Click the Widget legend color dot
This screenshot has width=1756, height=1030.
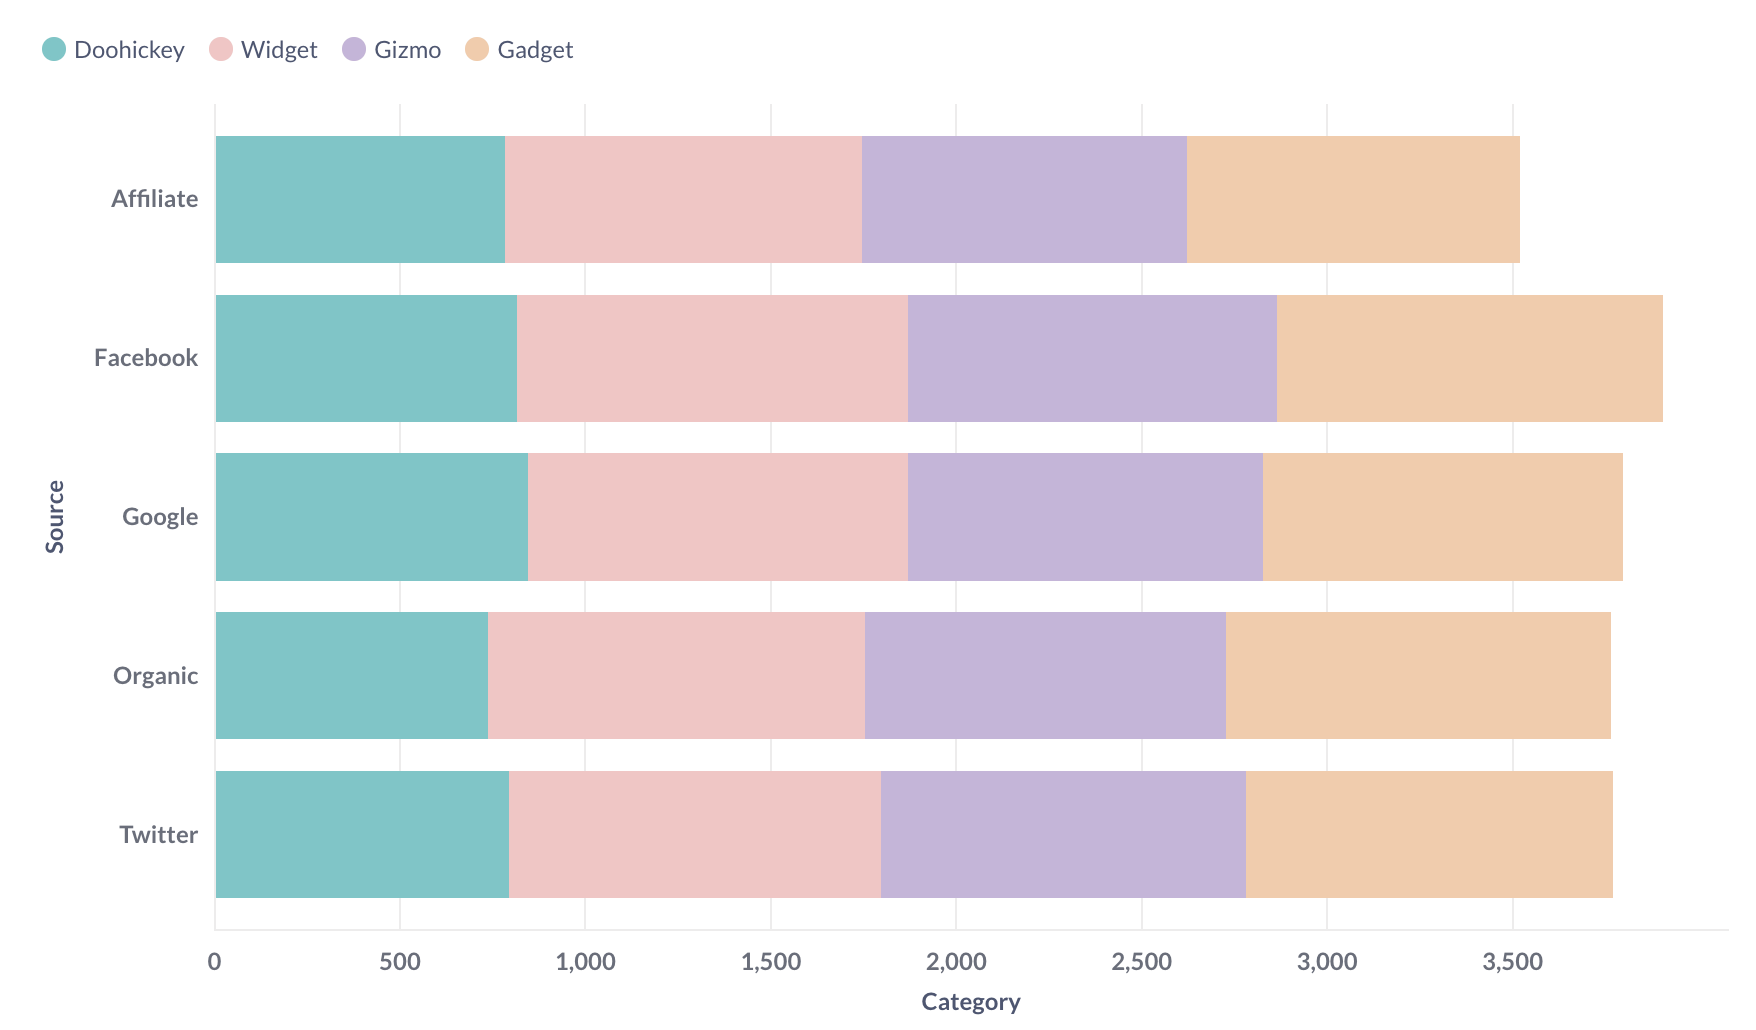coord(221,49)
